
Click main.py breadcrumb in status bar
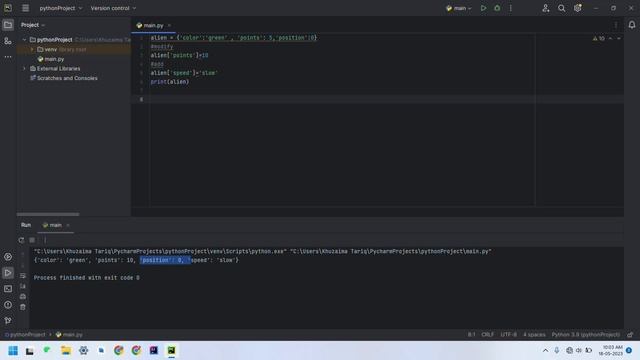(69, 335)
